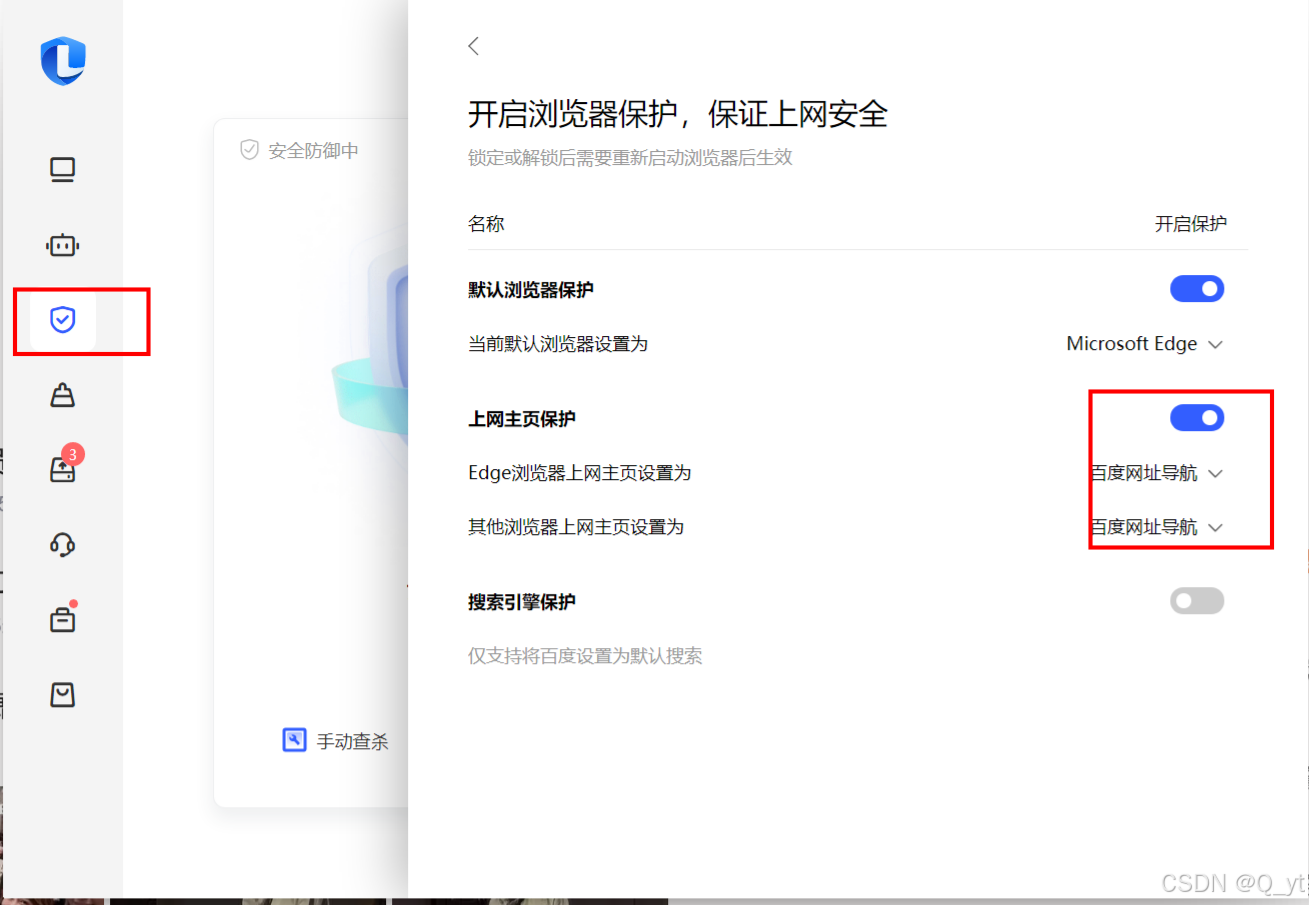Turn off 默认浏览器保护 switch
The image size is (1309, 905).
1197,289
